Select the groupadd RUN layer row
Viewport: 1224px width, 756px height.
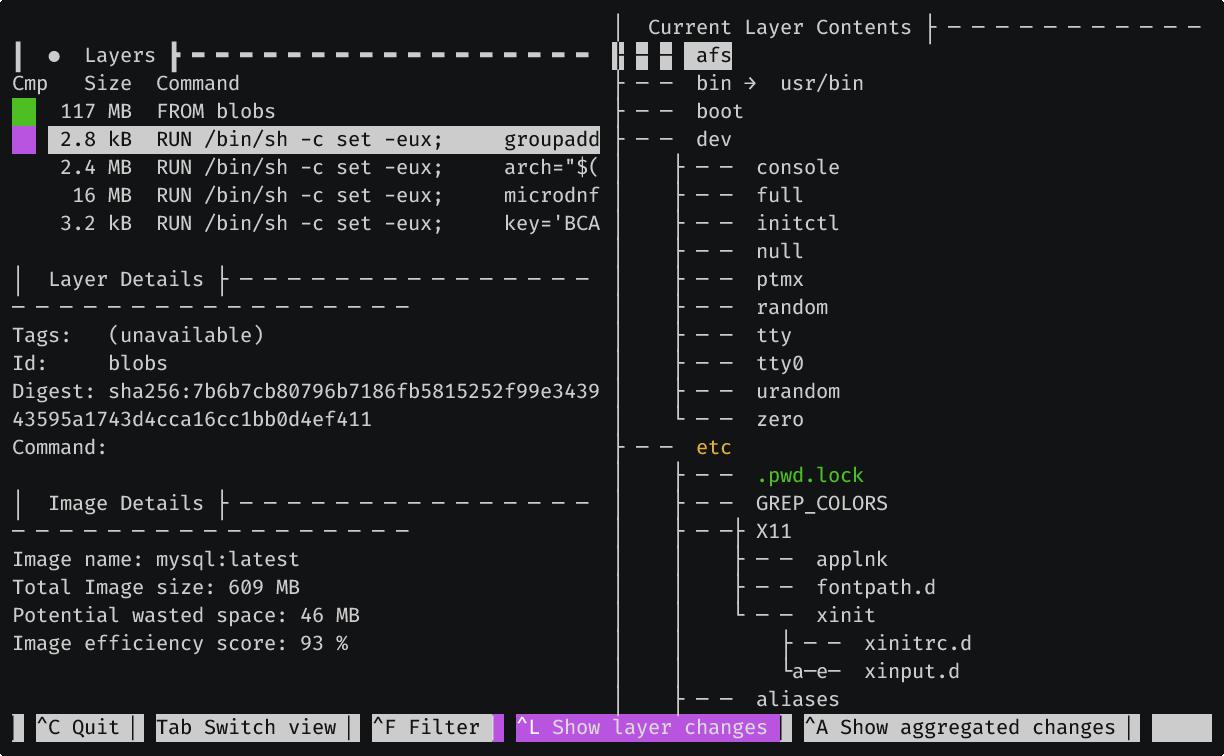tap(300, 139)
